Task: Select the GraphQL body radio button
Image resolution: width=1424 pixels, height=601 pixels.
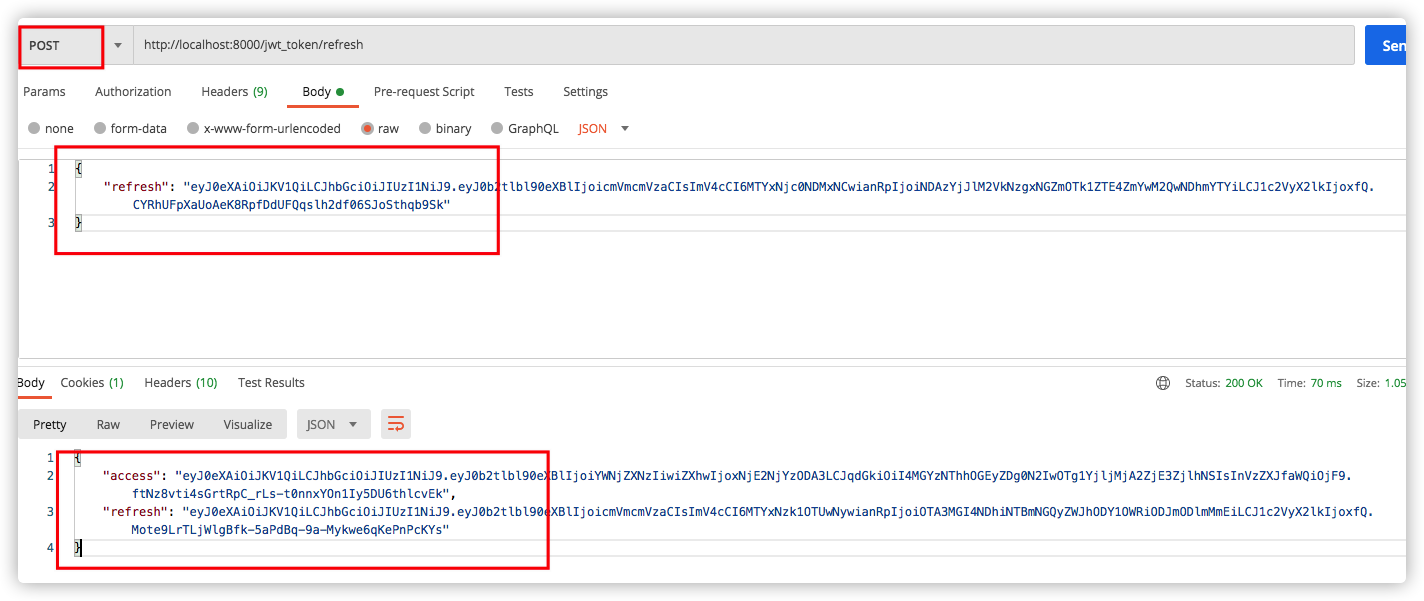Action: [x=497, y=128]
